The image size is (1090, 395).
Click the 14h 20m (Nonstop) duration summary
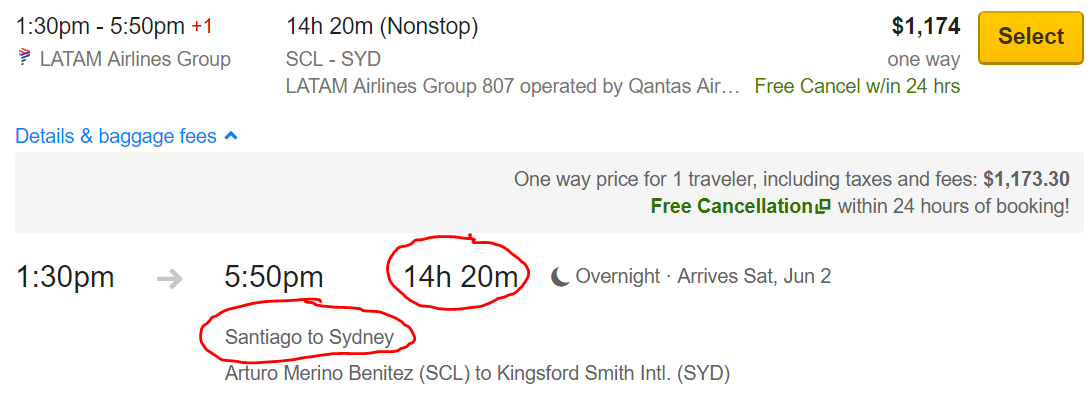tap(382, 26)
